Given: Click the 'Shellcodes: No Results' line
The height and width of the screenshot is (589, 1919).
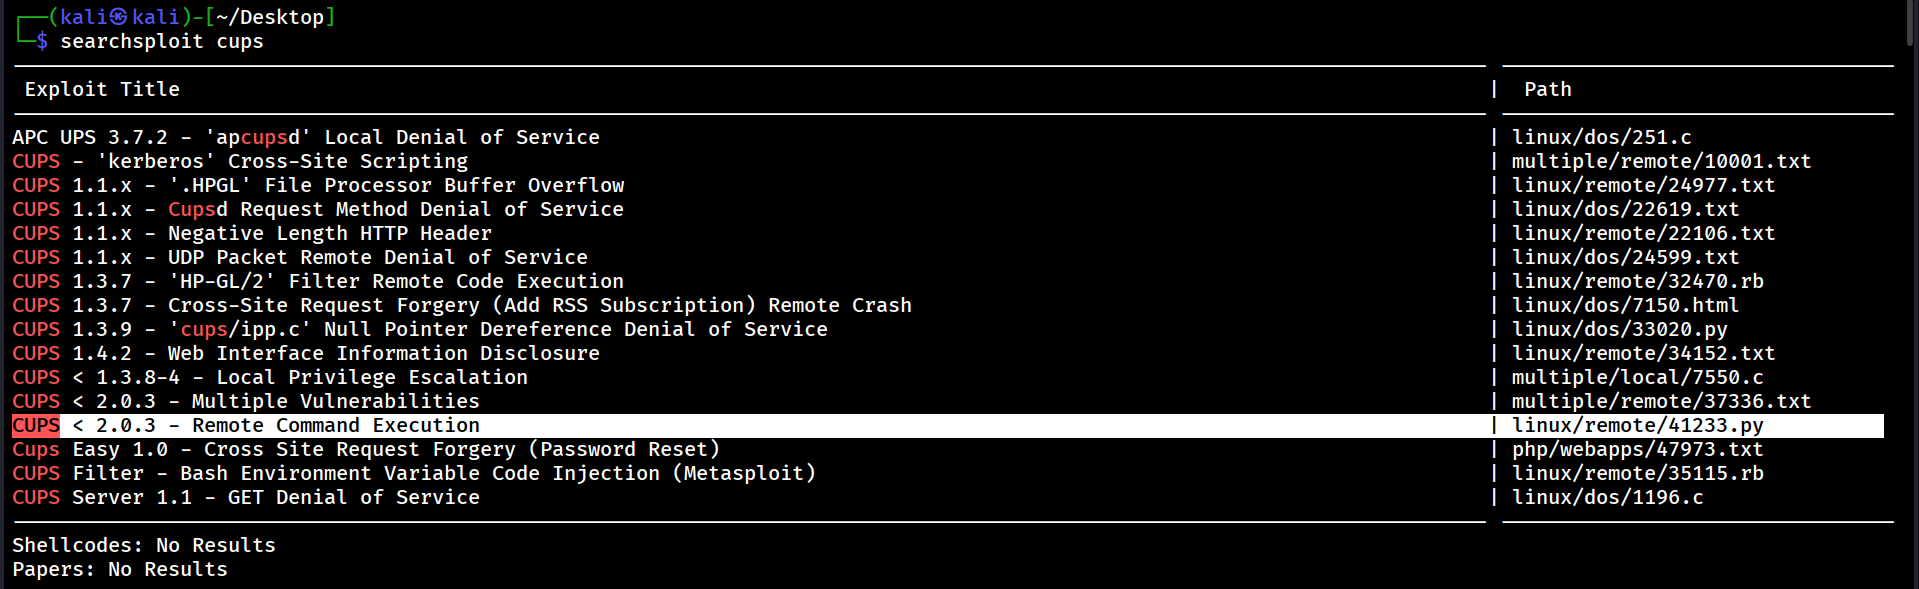Looking at the screenshot, I should point(144,545).
